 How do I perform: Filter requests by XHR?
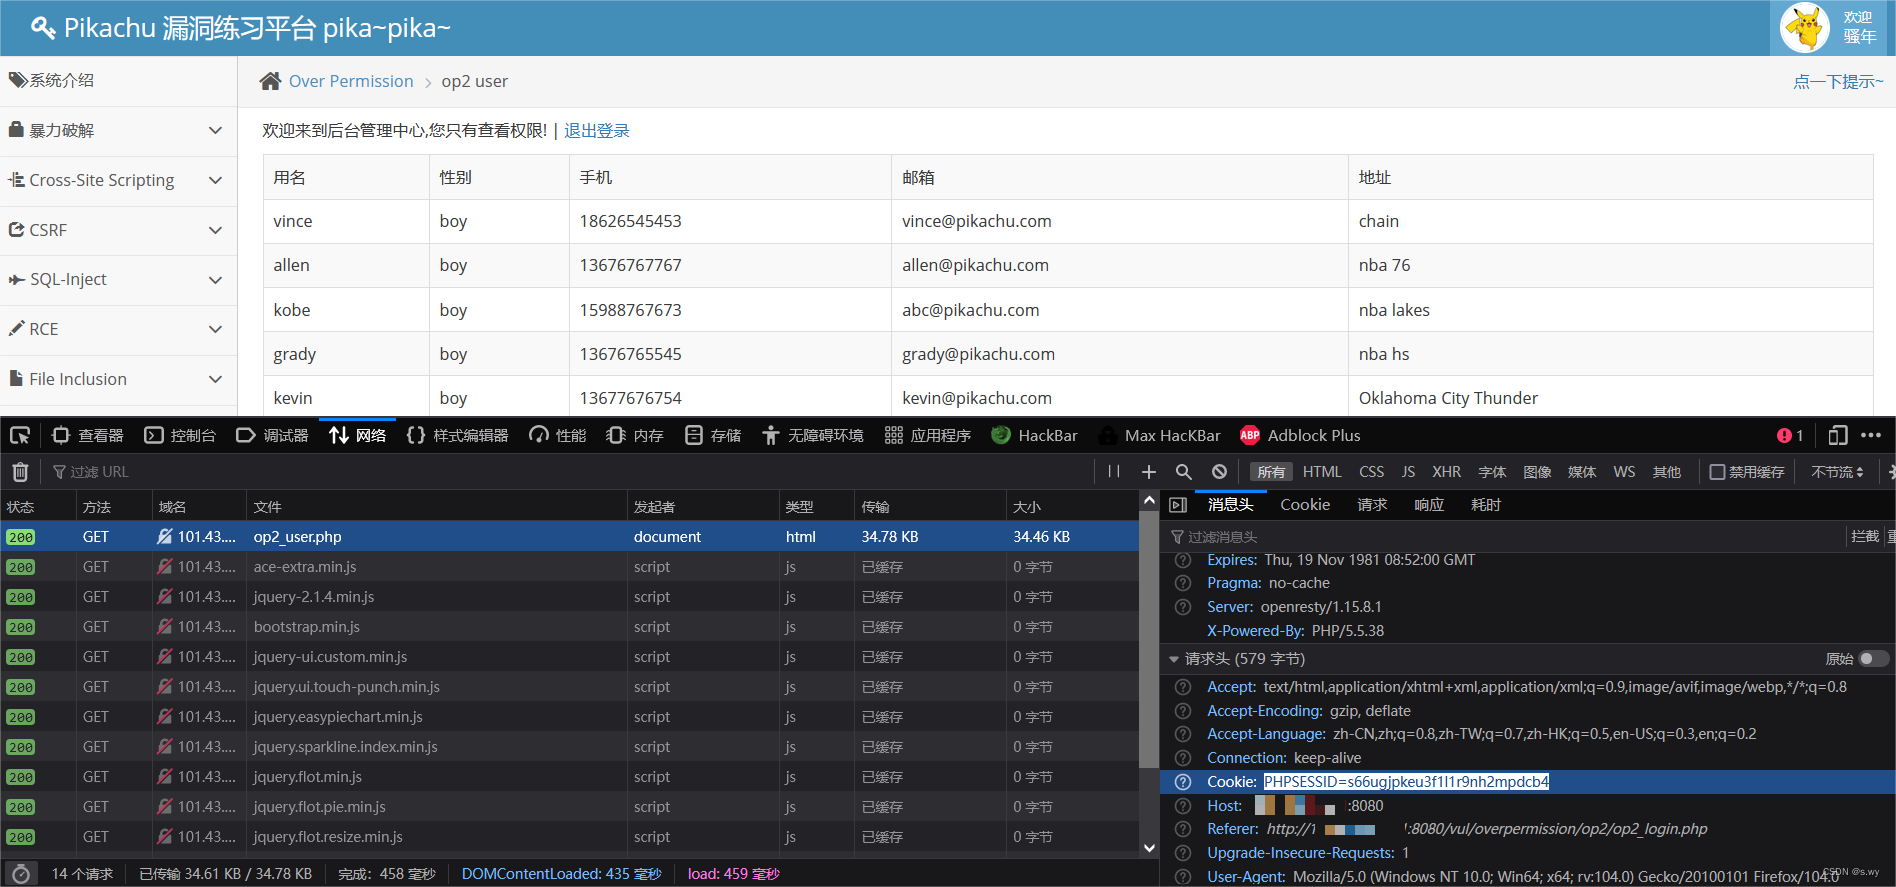[1446, 472]
